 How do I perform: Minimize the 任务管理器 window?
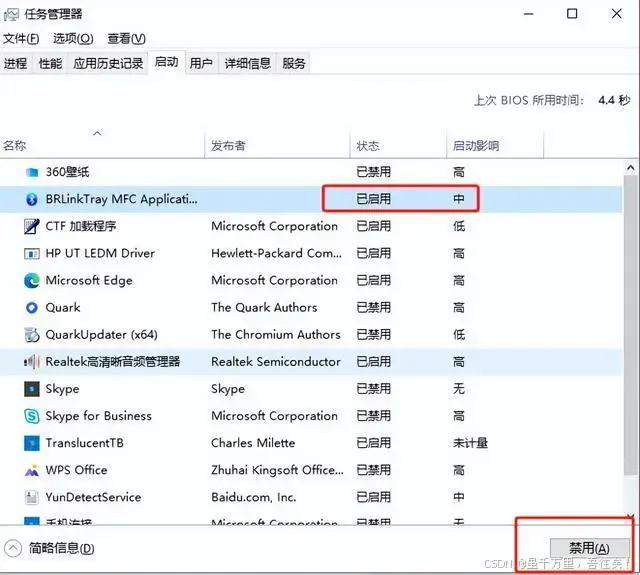(x=529, y=14)
